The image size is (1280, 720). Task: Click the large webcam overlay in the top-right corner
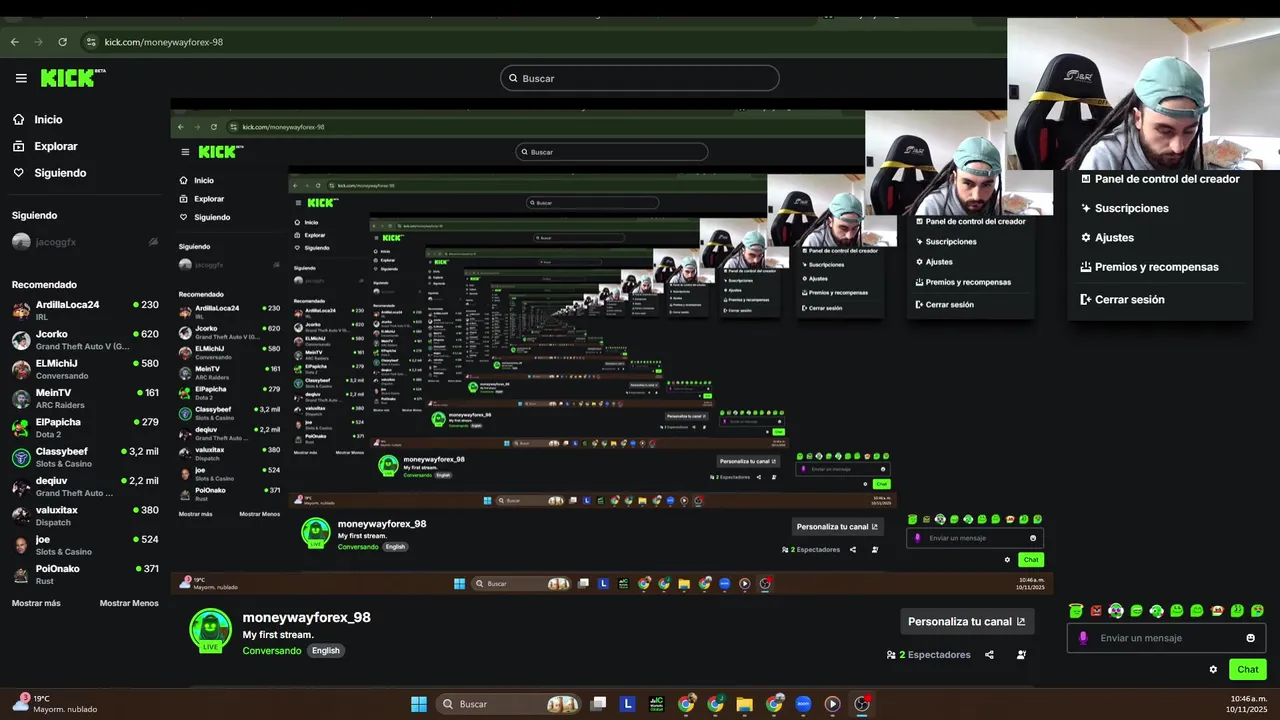click(x=1143, y=94)
